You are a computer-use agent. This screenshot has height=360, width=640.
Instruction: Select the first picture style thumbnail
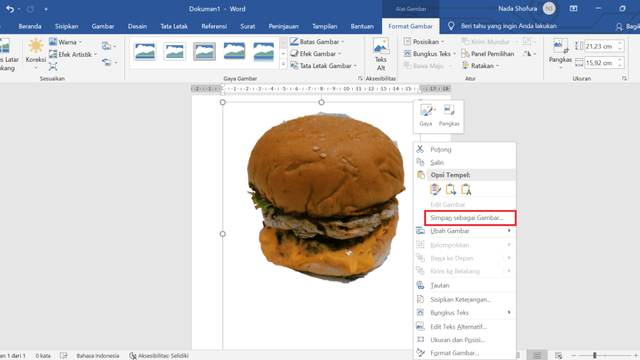(145, 51)
